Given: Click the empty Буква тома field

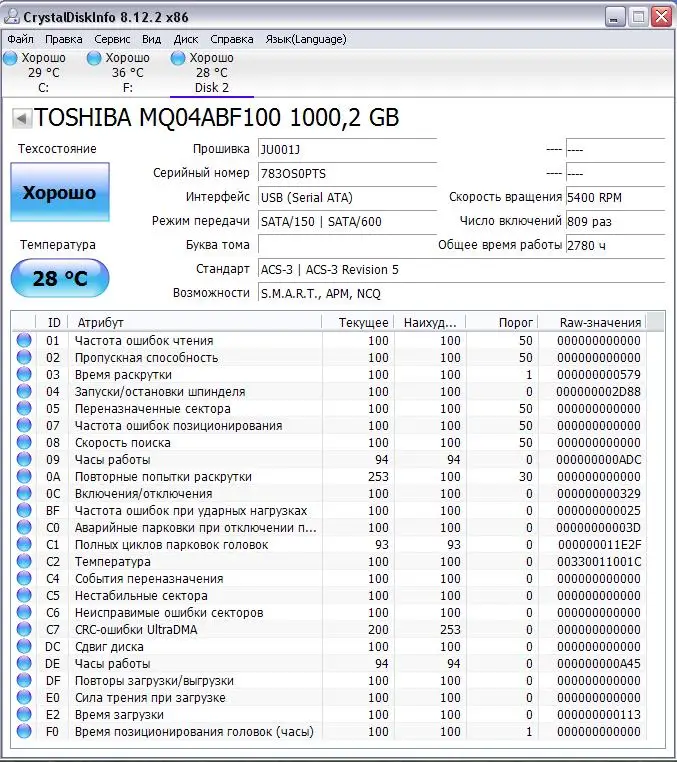Looking at the screenshot, I should point(347,245).
